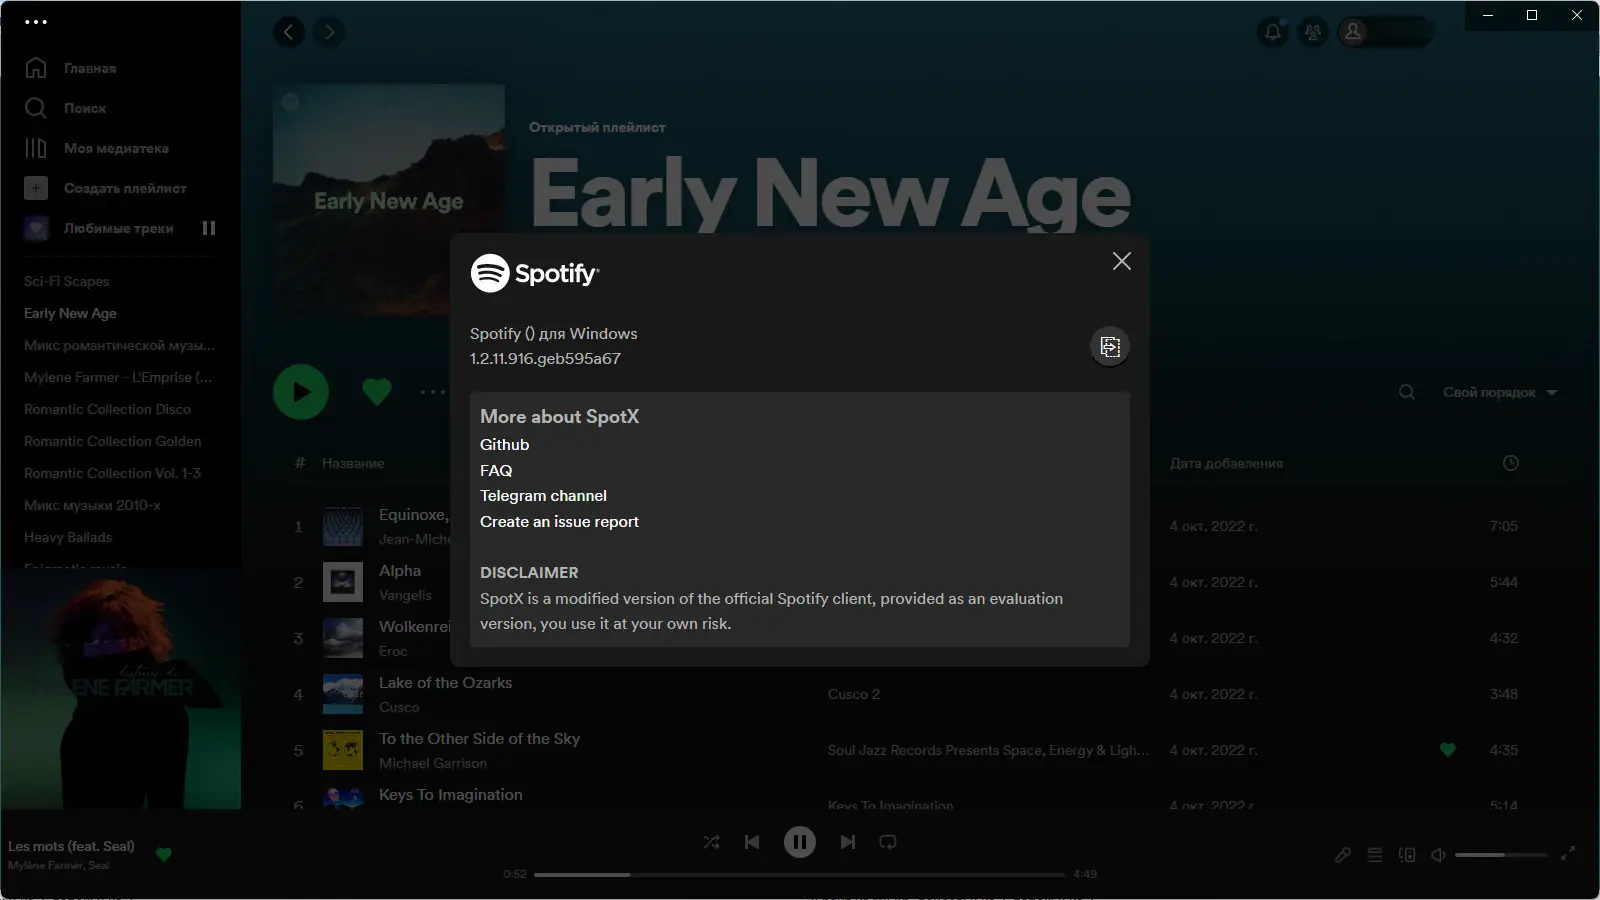Copy version info in about dialog

(x=1110, y=347)
